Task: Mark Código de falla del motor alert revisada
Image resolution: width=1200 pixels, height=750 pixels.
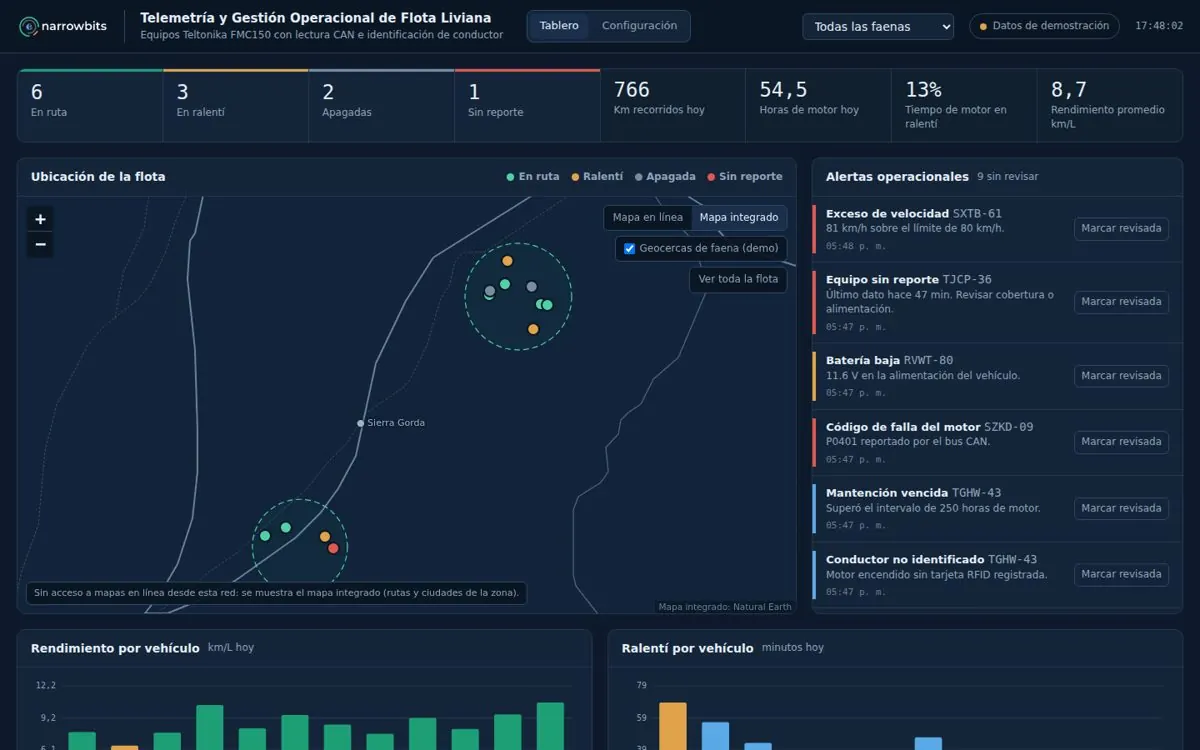Action: (x=1121, y=441)
